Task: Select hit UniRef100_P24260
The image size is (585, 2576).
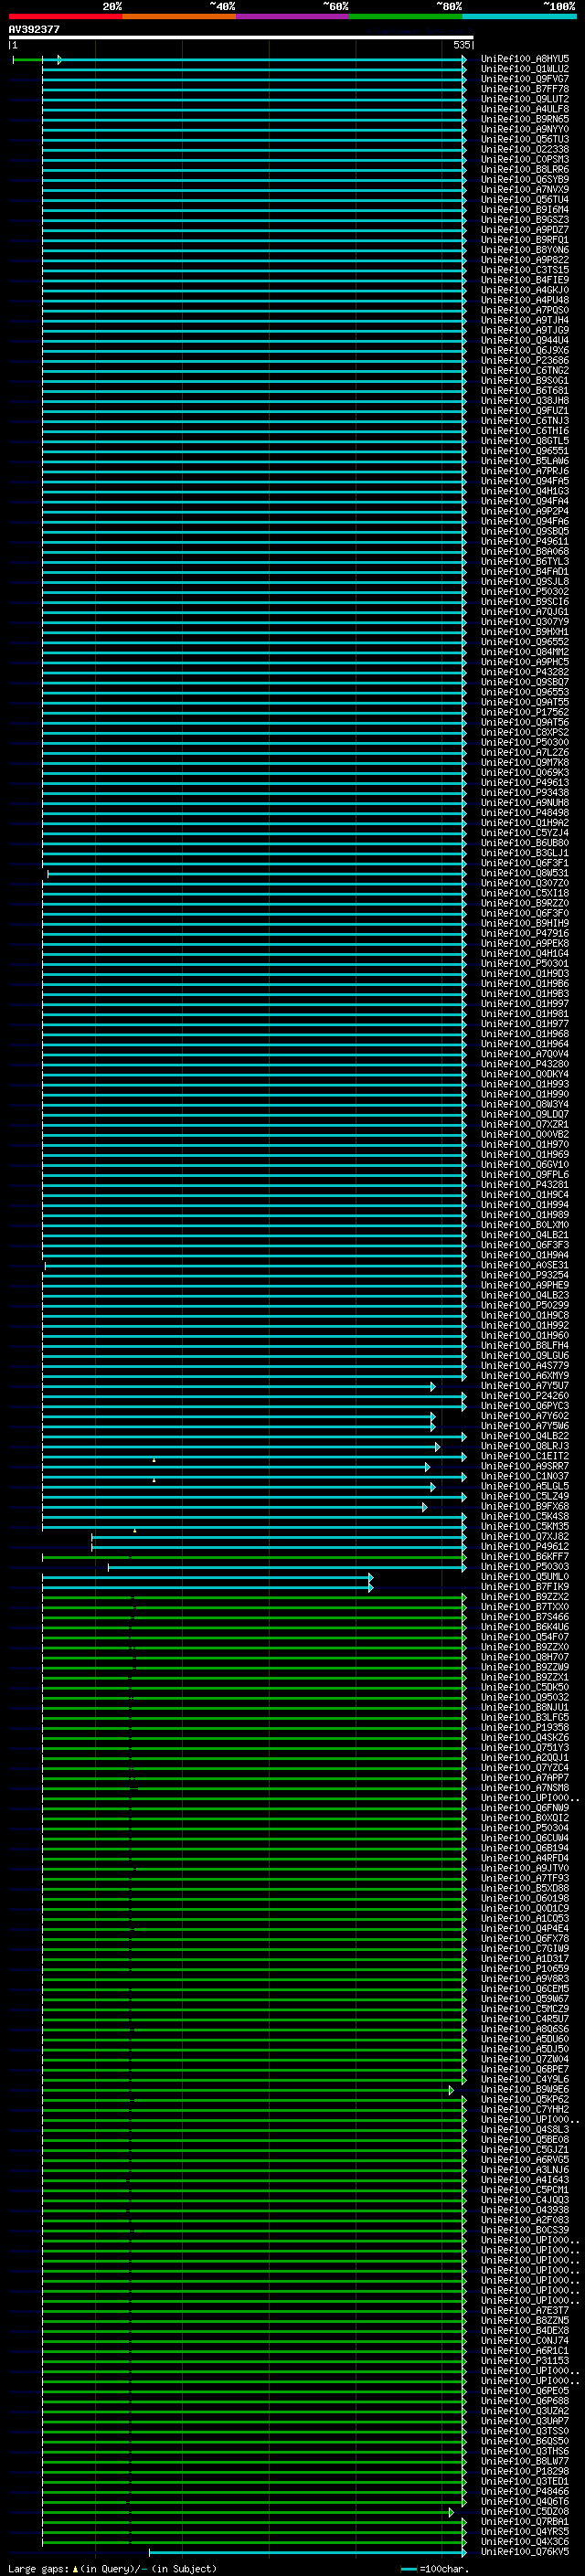Action: pyautogui.click(x=525, y=1395)
